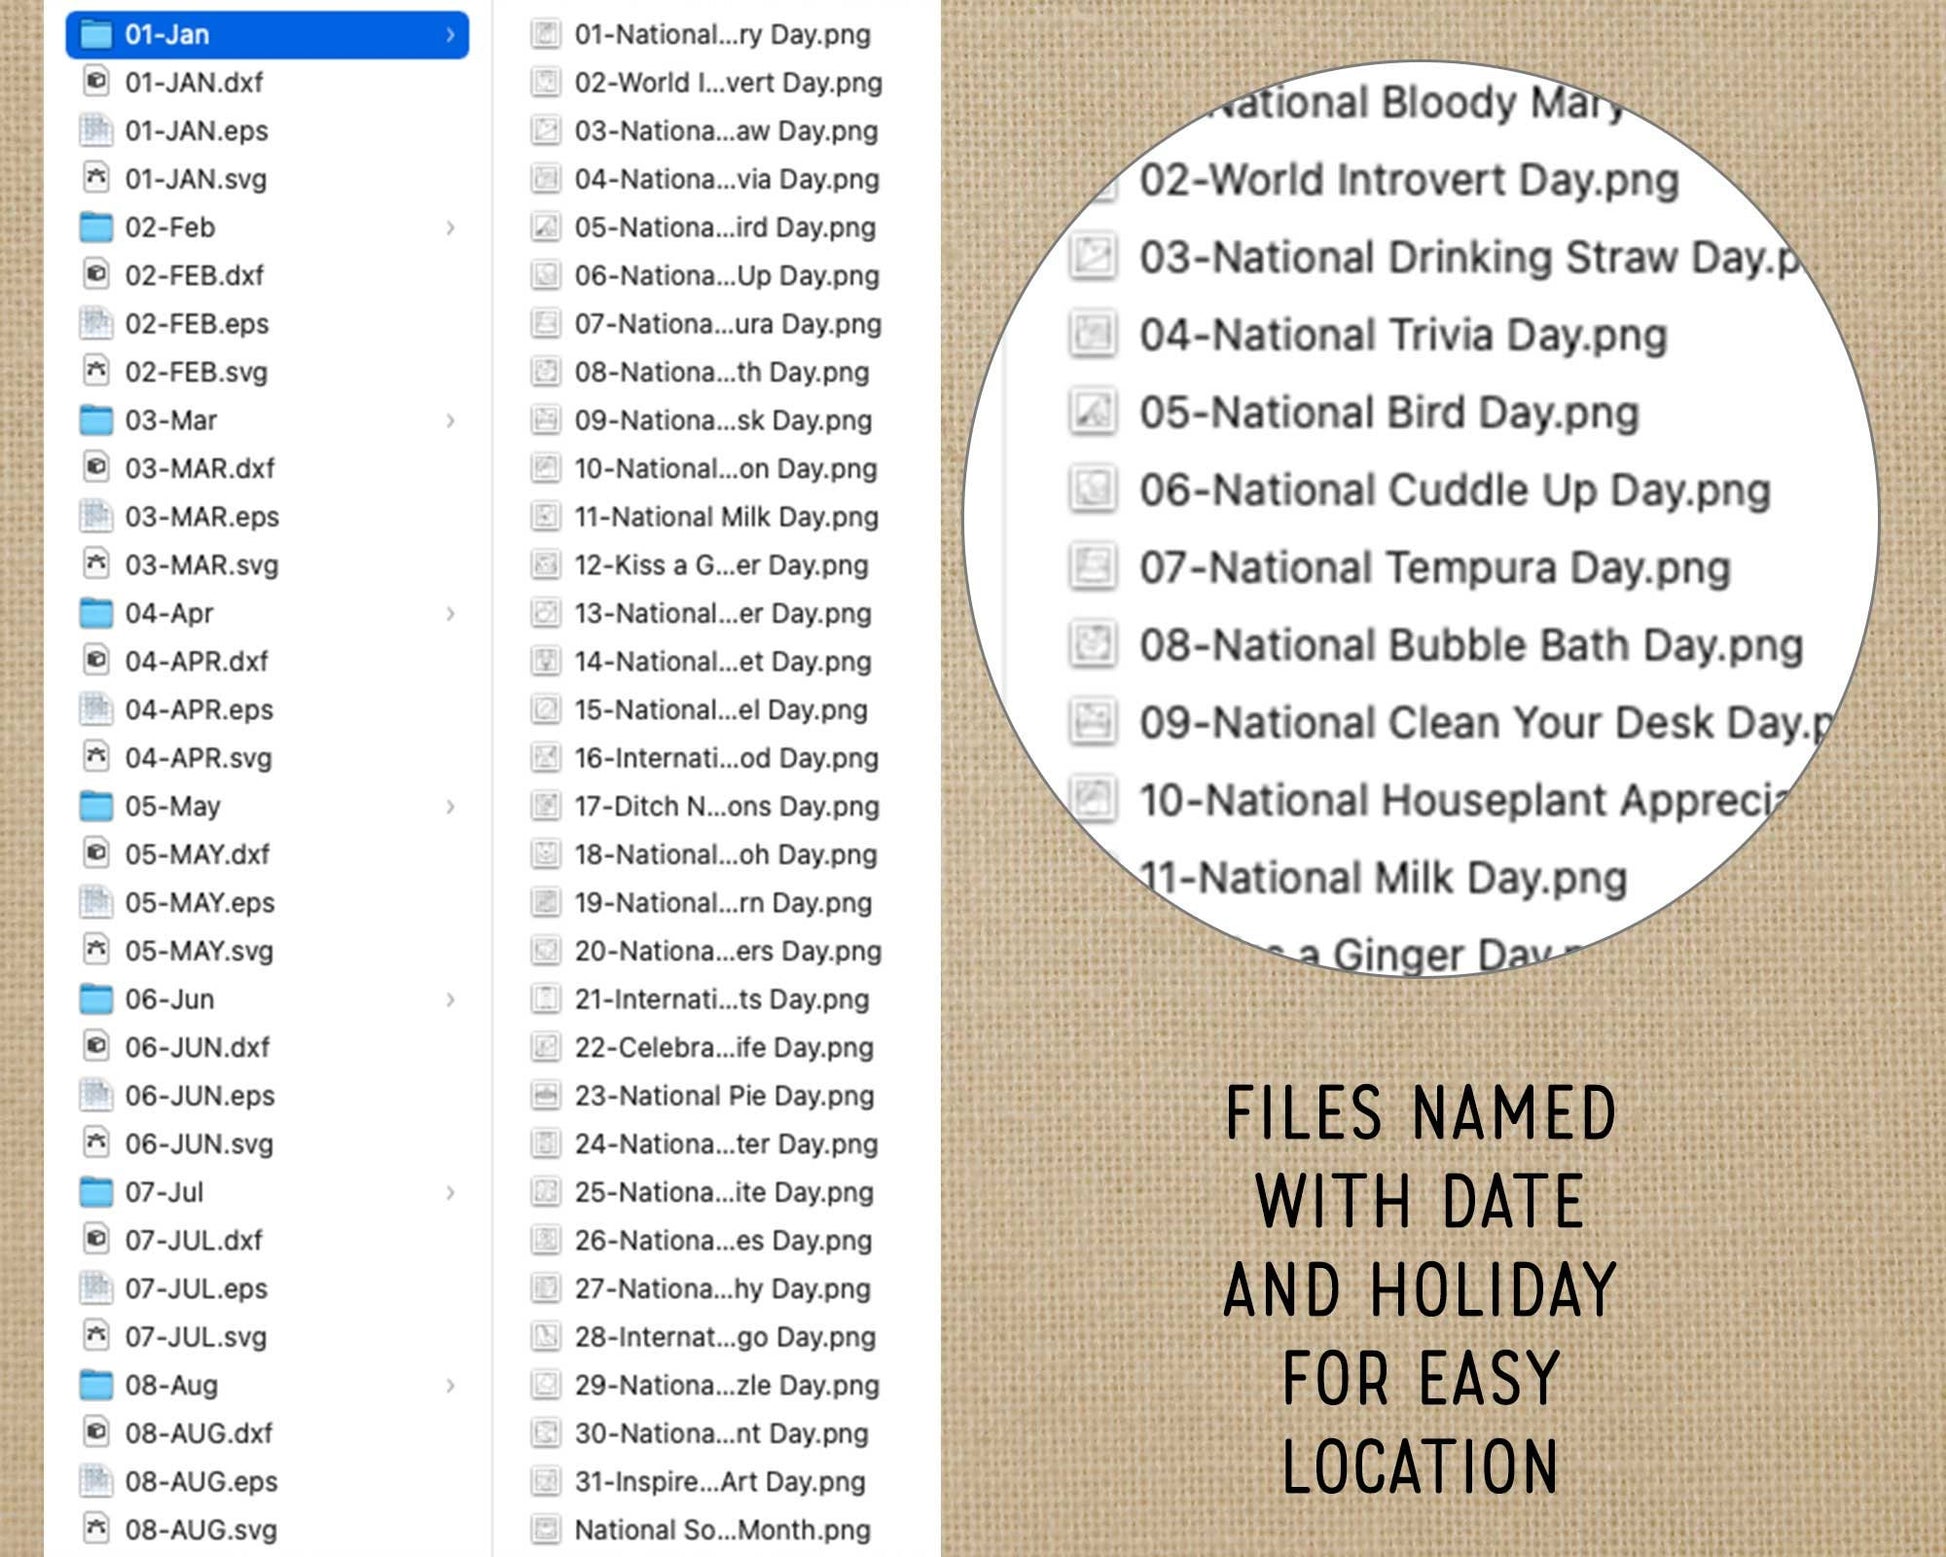Select icon of 23-National Pie Day.png

coord(545,1095)
